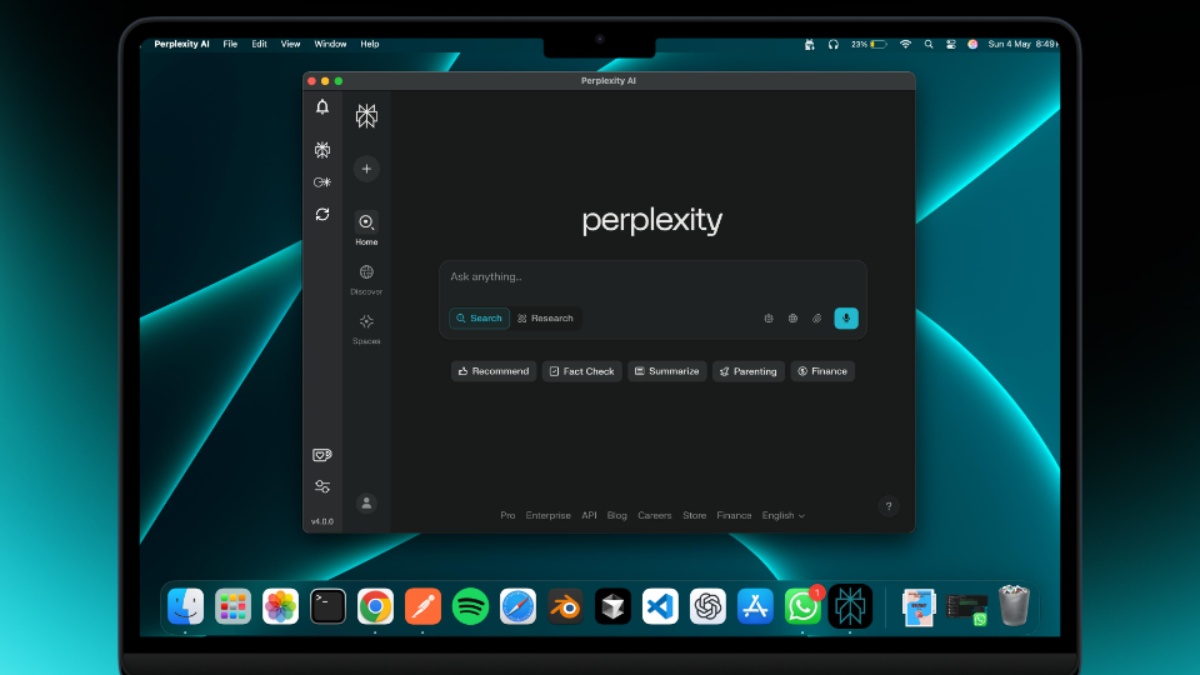Attach a file with the paperclip icon
Screen dimensions: 1200x675
click(x=817, y=318)
